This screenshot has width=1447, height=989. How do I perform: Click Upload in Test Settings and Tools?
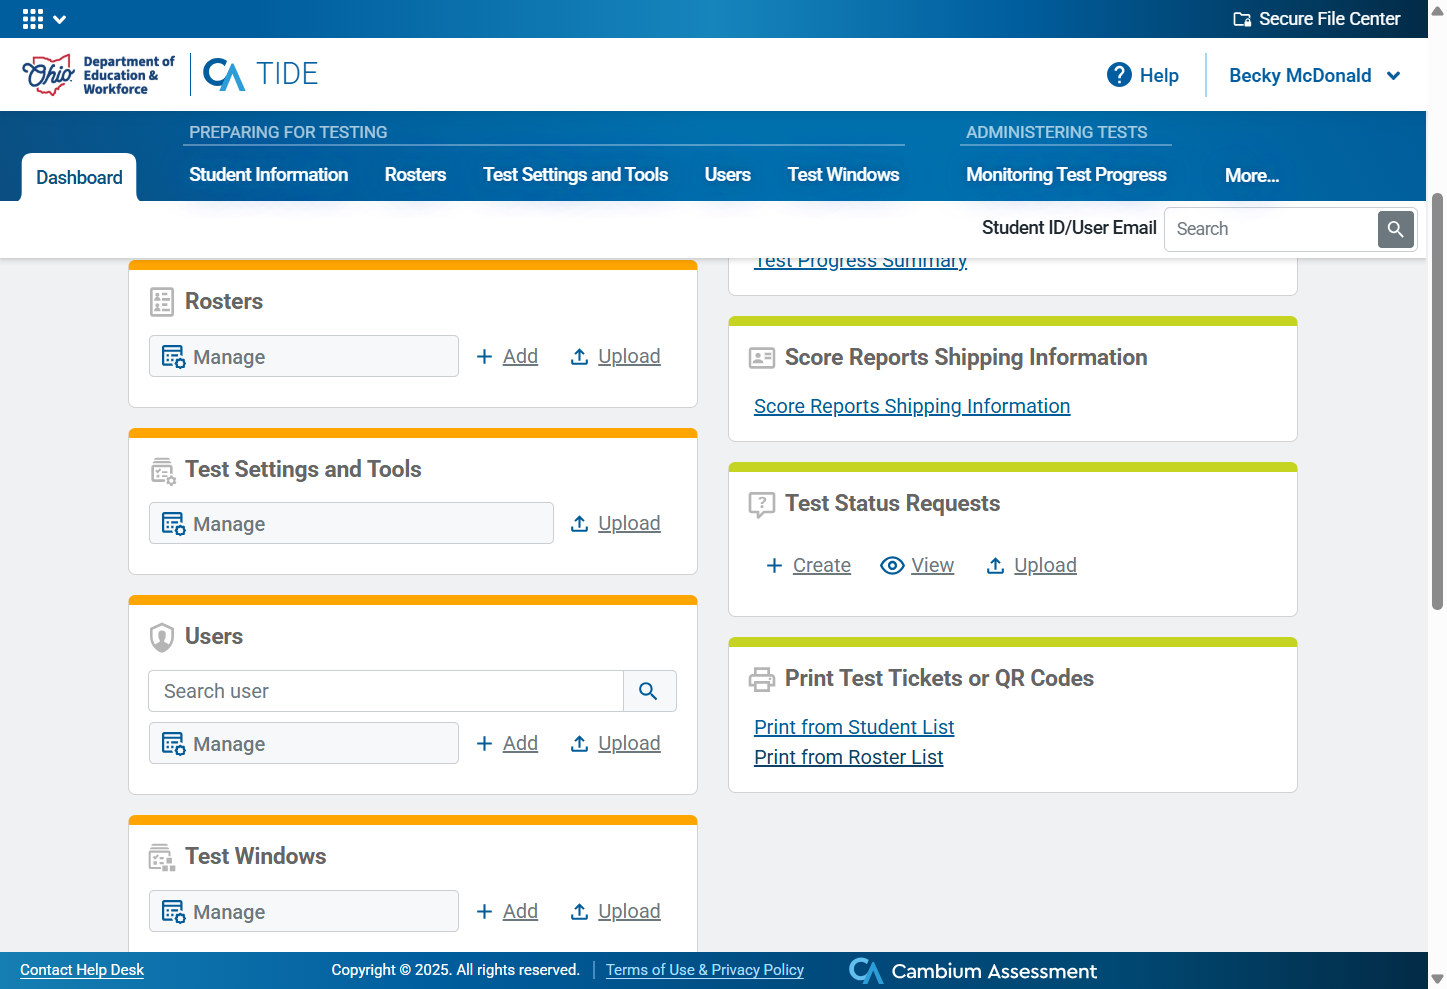[615, 524]
